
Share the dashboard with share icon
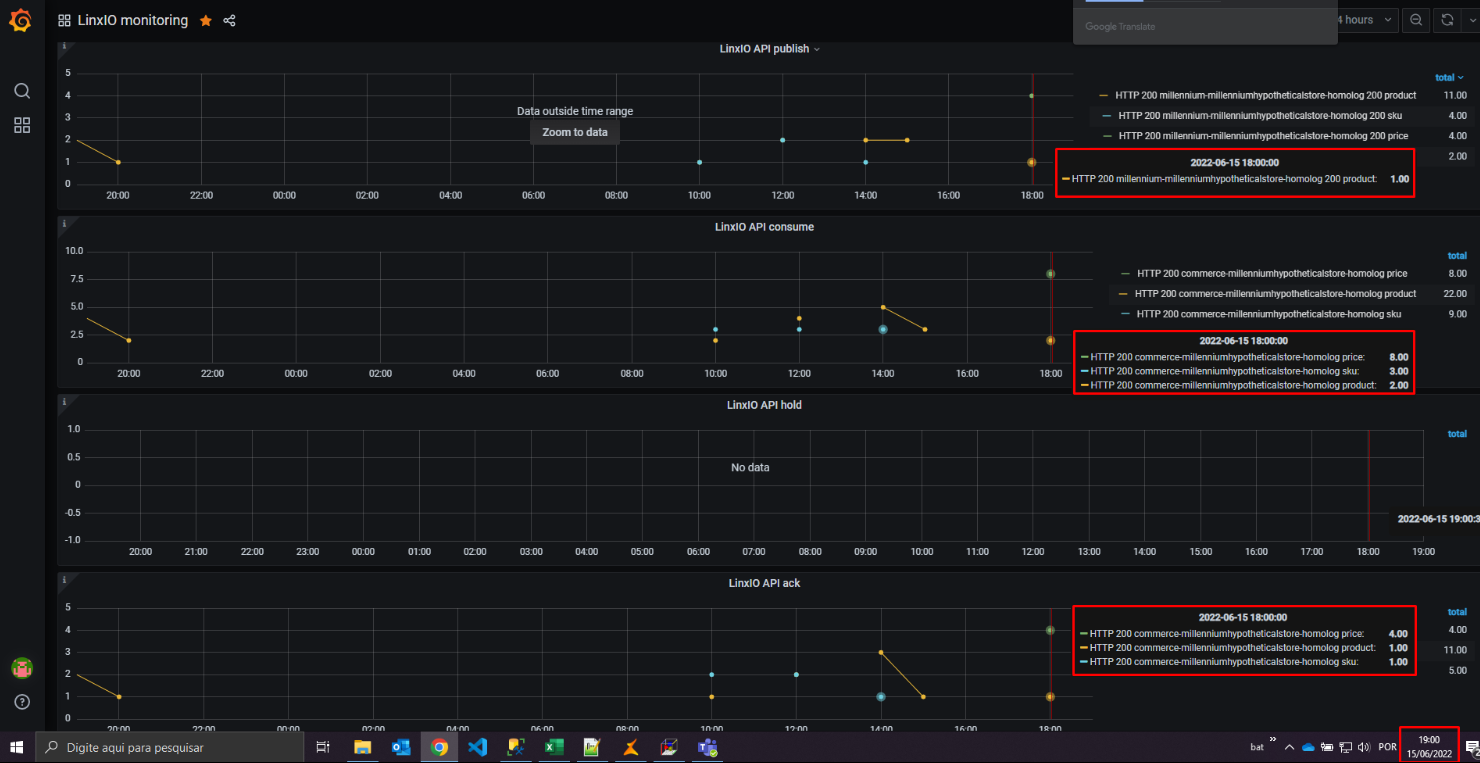coord(230,20)
